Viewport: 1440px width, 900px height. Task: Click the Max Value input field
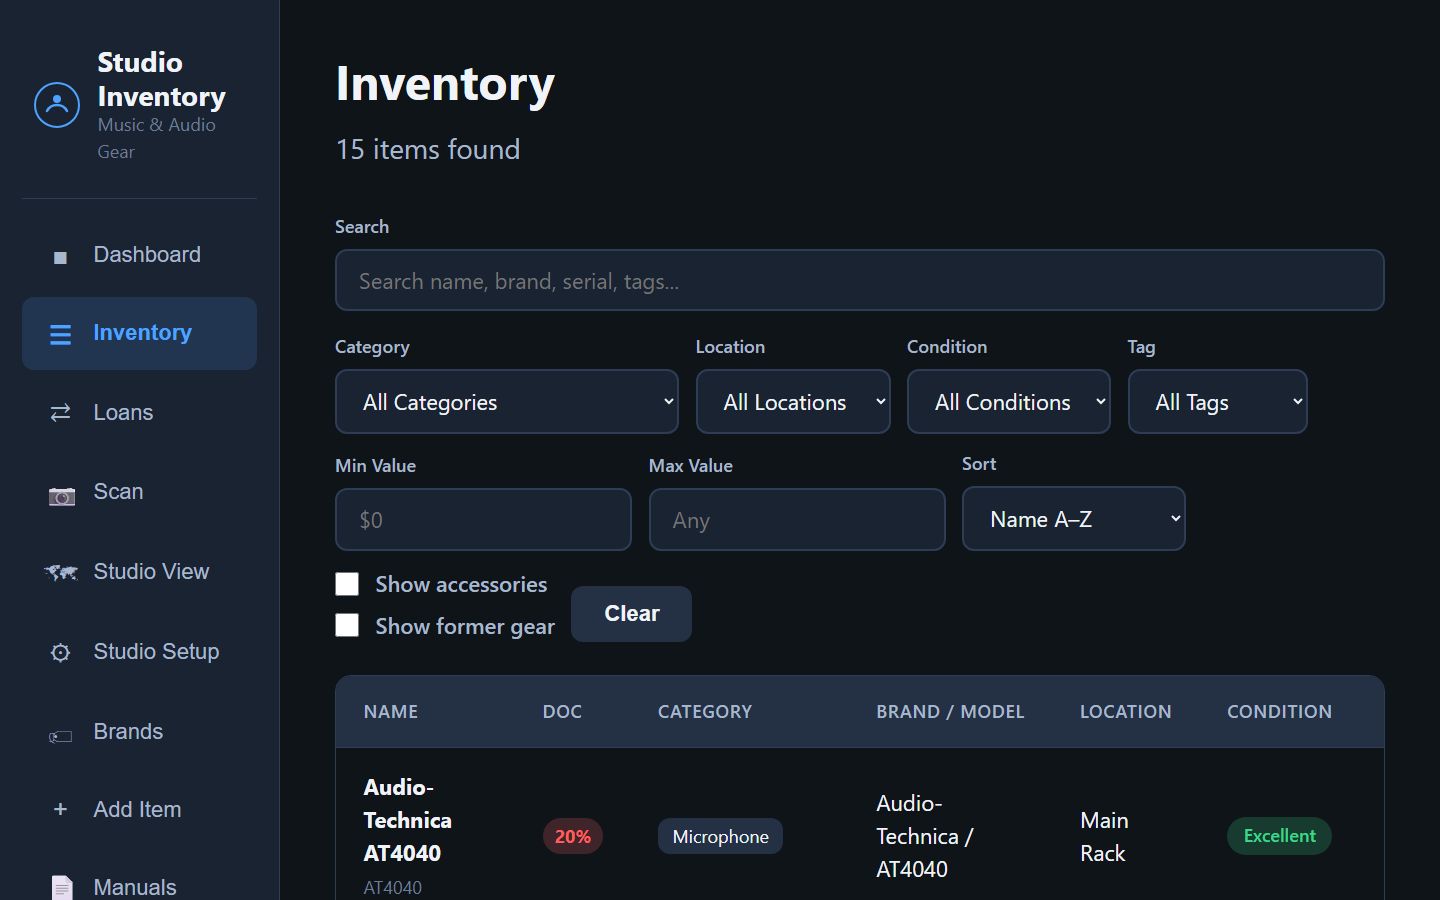click(797, 520)
